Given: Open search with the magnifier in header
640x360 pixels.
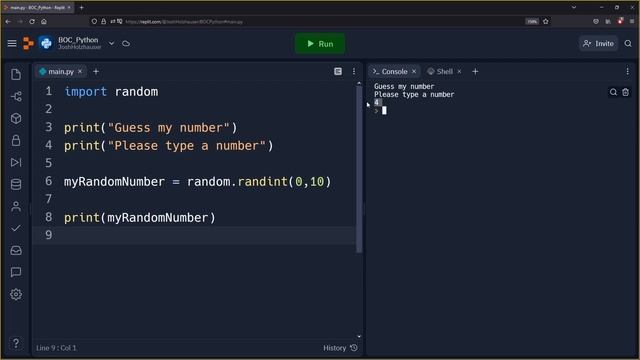Looking at the screenshot, I should (x=628, y=43).
